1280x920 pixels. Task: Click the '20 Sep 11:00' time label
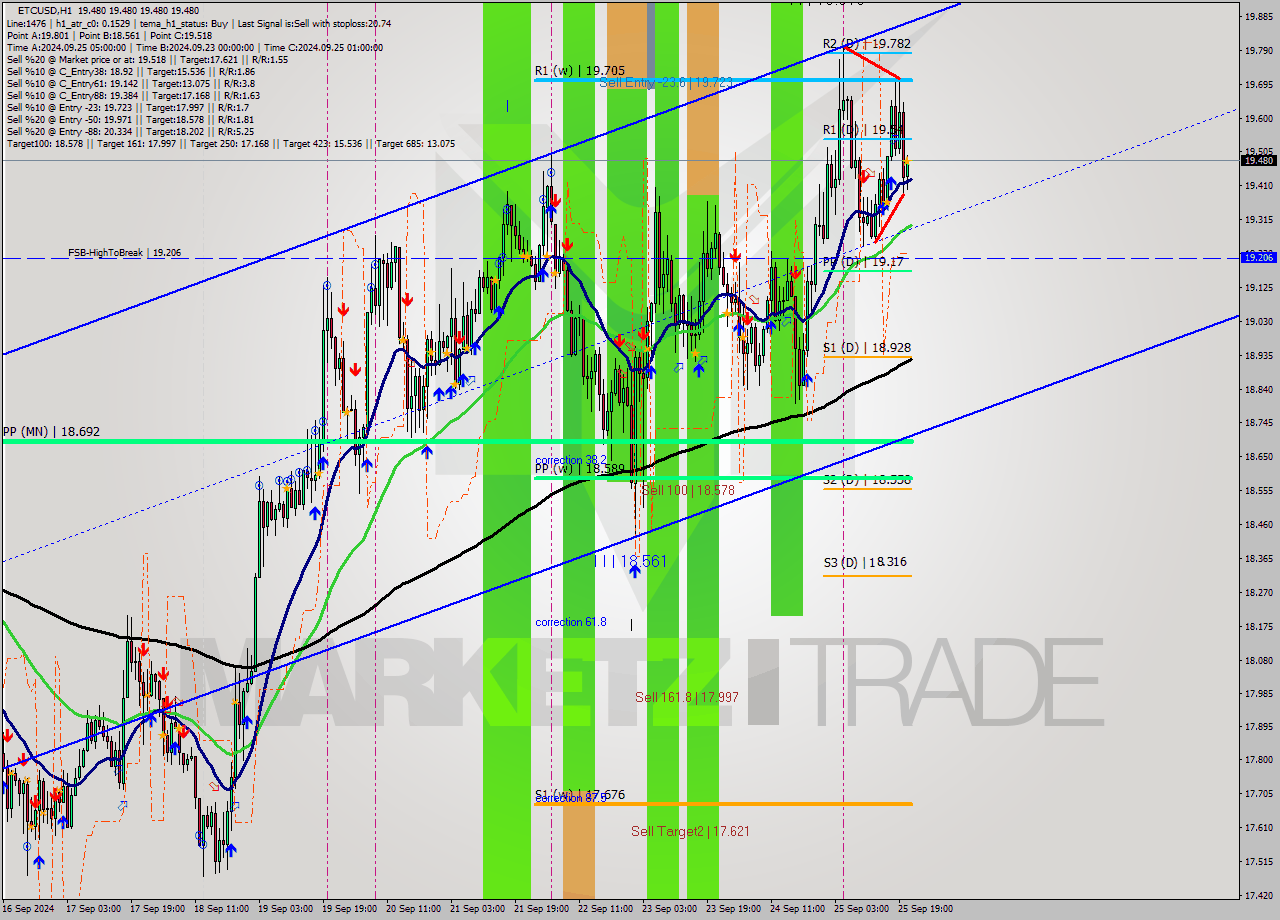pos(414,909)
